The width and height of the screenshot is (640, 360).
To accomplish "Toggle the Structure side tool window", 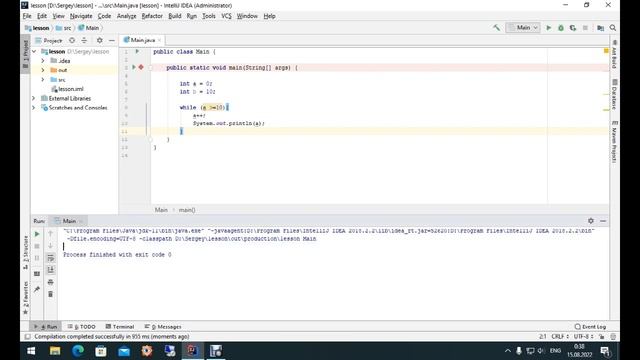I will [25, 252].
